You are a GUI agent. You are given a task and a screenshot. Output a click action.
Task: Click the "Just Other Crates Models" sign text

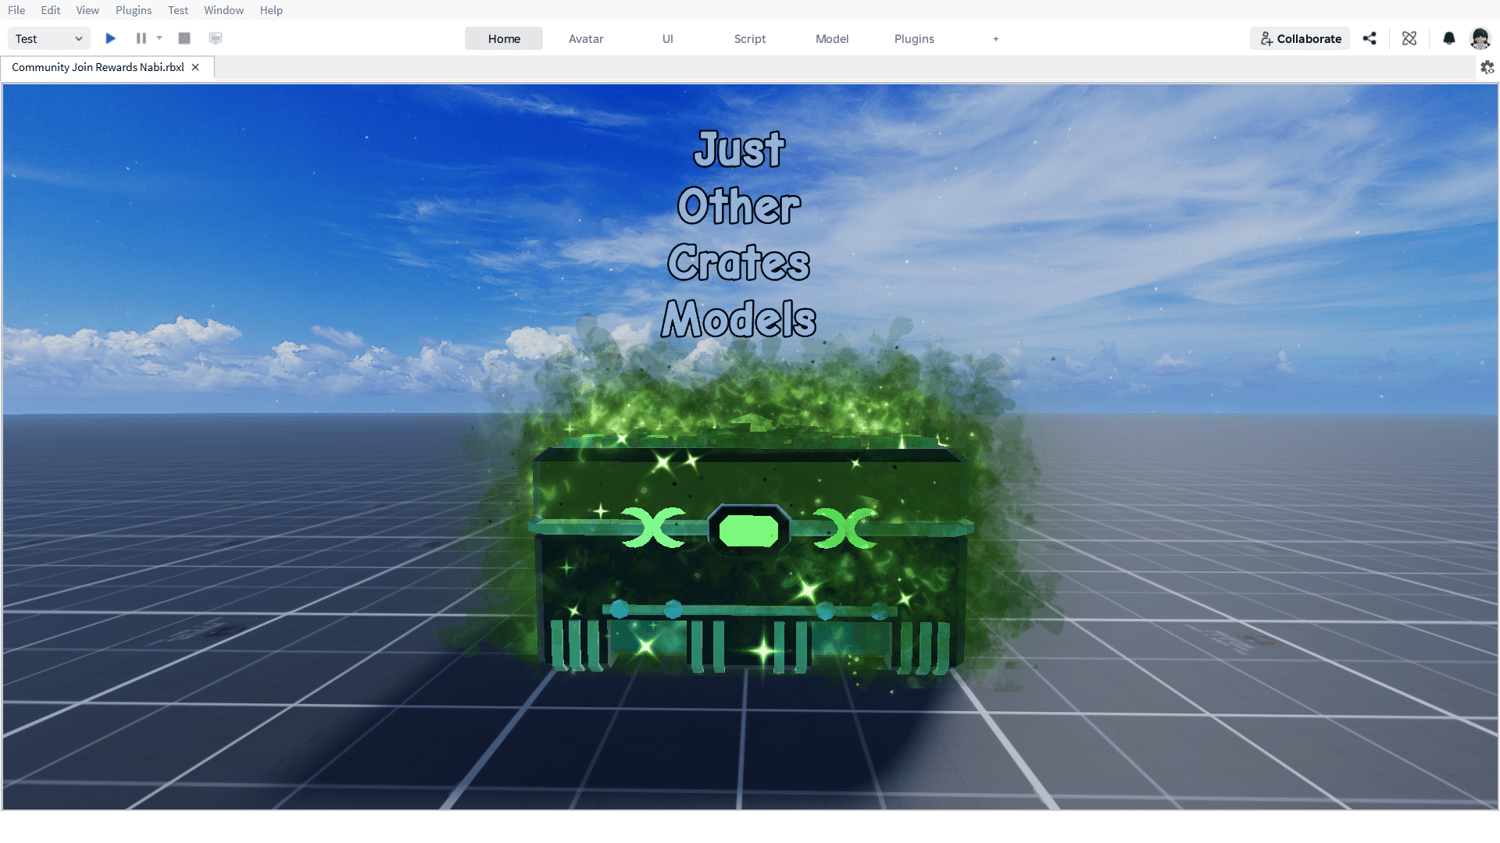pyautogui.click(x=739, y=234)
